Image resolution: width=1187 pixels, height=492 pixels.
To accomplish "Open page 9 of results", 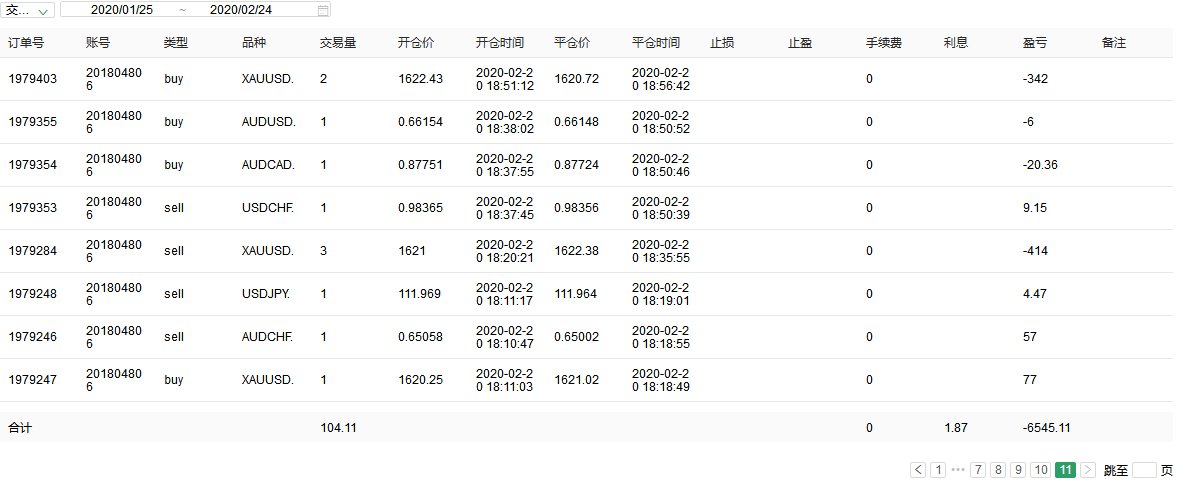I will point(1017,470).
